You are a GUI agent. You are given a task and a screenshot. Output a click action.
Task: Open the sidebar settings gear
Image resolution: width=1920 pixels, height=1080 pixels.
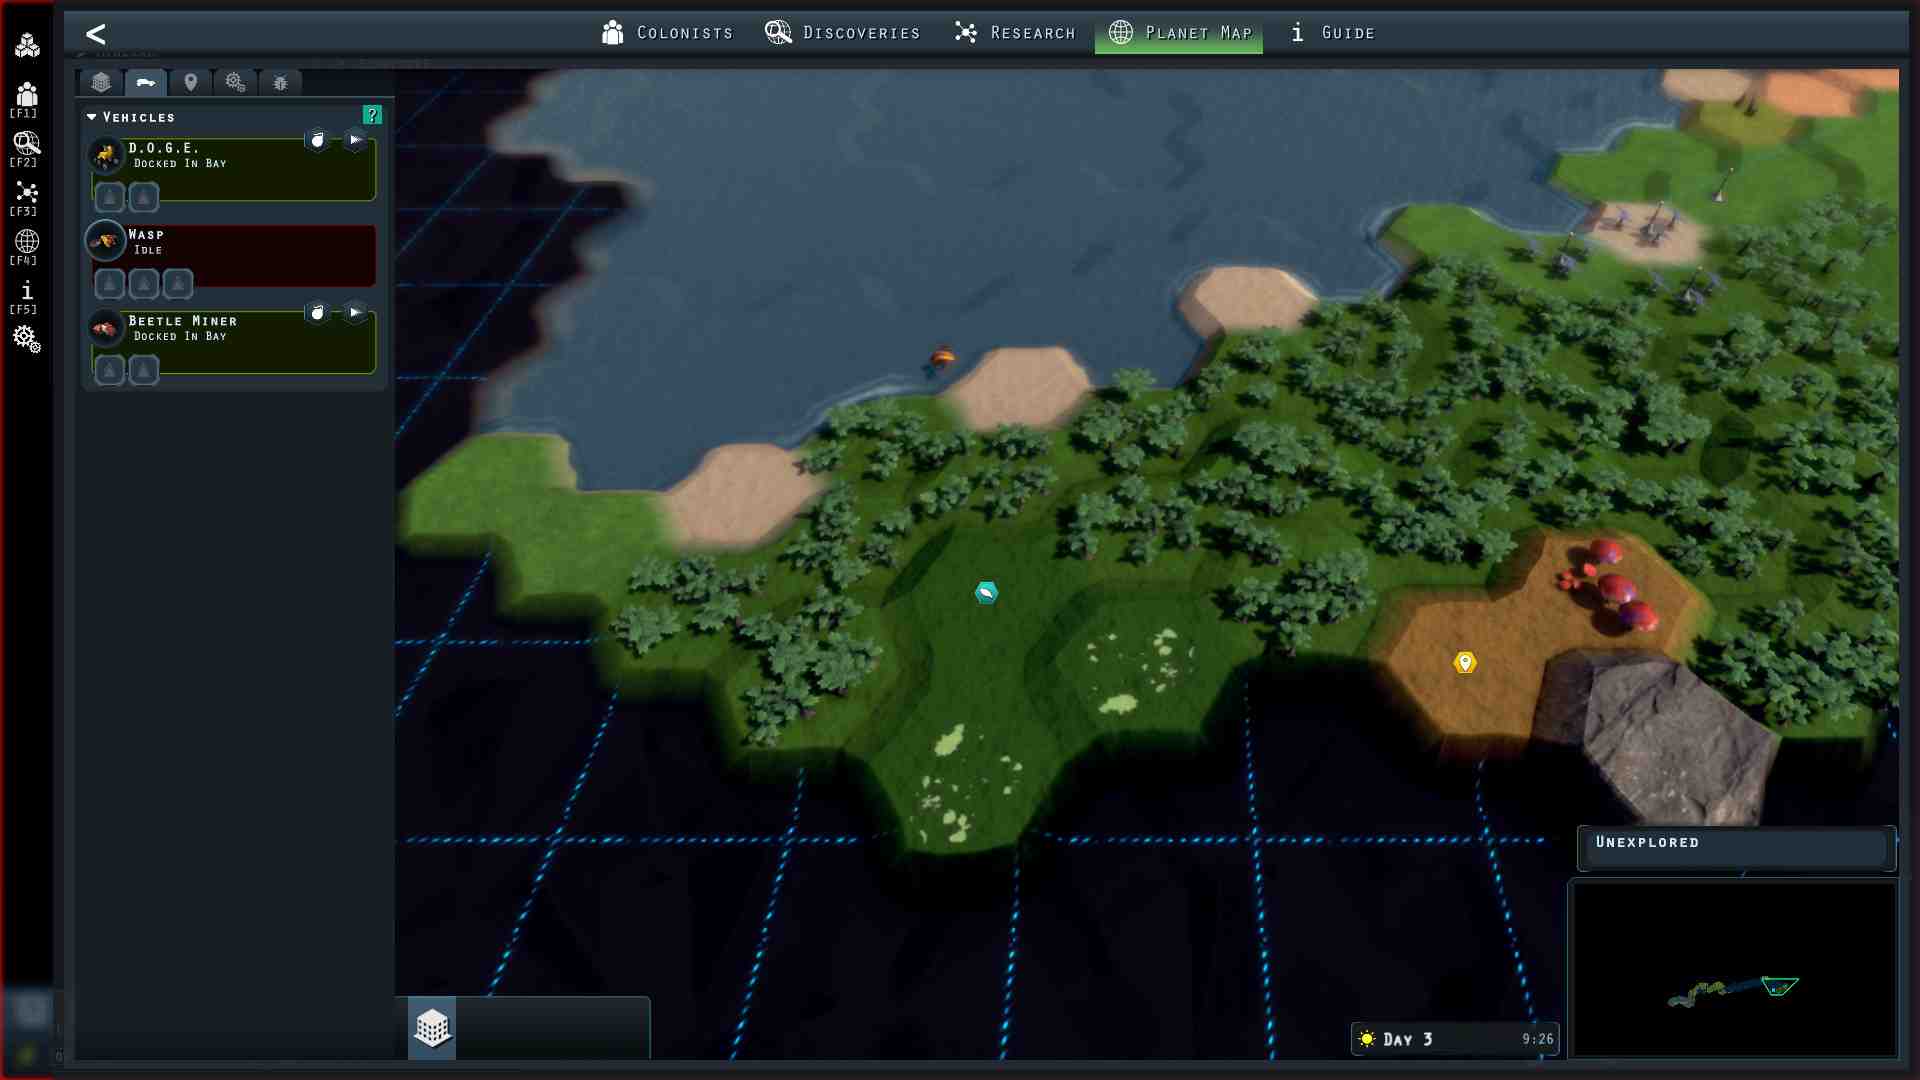point(27,339)
